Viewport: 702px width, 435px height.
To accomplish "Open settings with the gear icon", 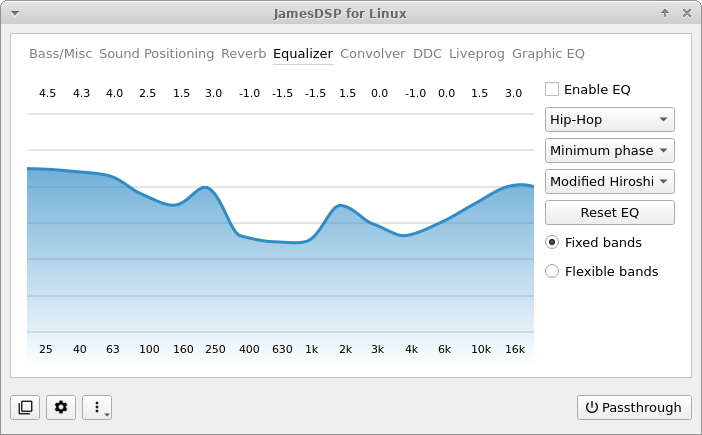I will click(61, 407).
